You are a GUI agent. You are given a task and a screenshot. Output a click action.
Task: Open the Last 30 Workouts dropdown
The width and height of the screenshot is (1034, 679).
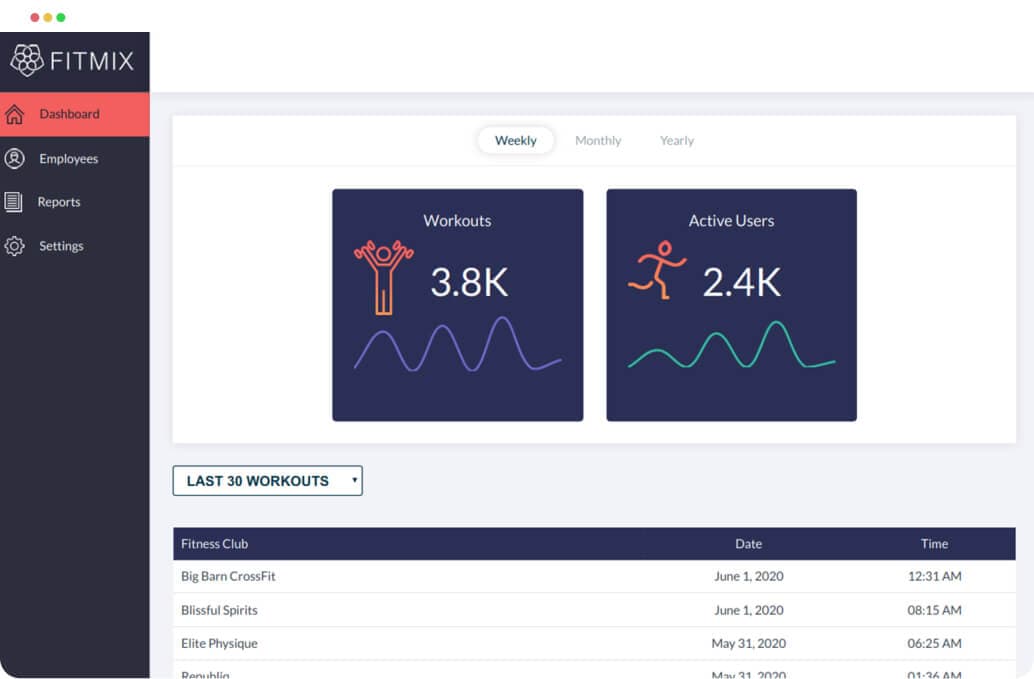click(x=267, y=481)
